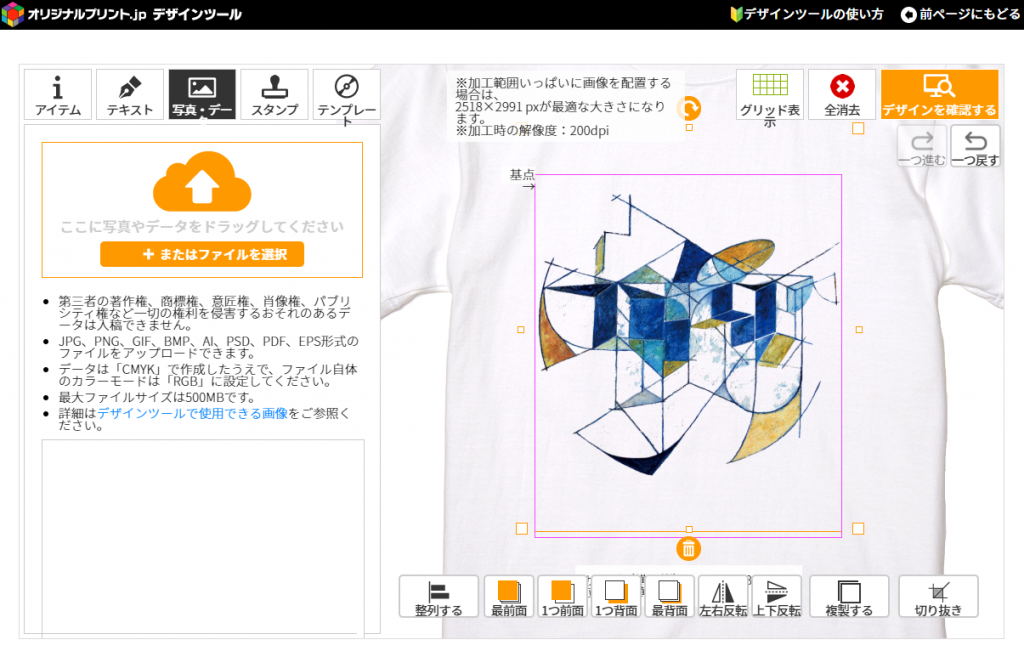
Task: Click the right-middle side handle
Action: 859,330
